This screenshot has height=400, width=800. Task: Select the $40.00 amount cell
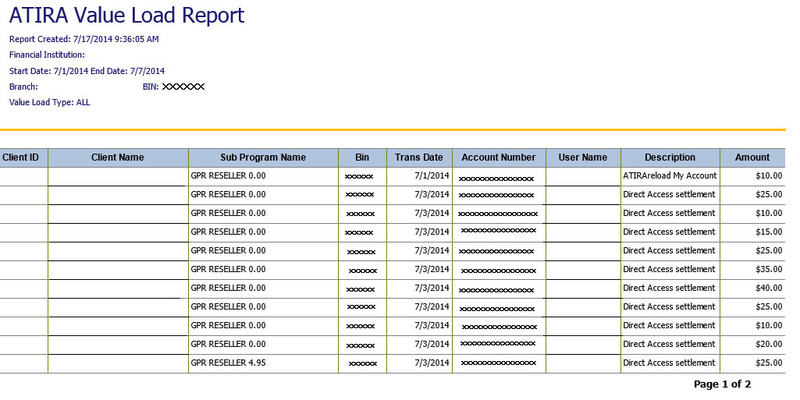(x=755, y=288)
